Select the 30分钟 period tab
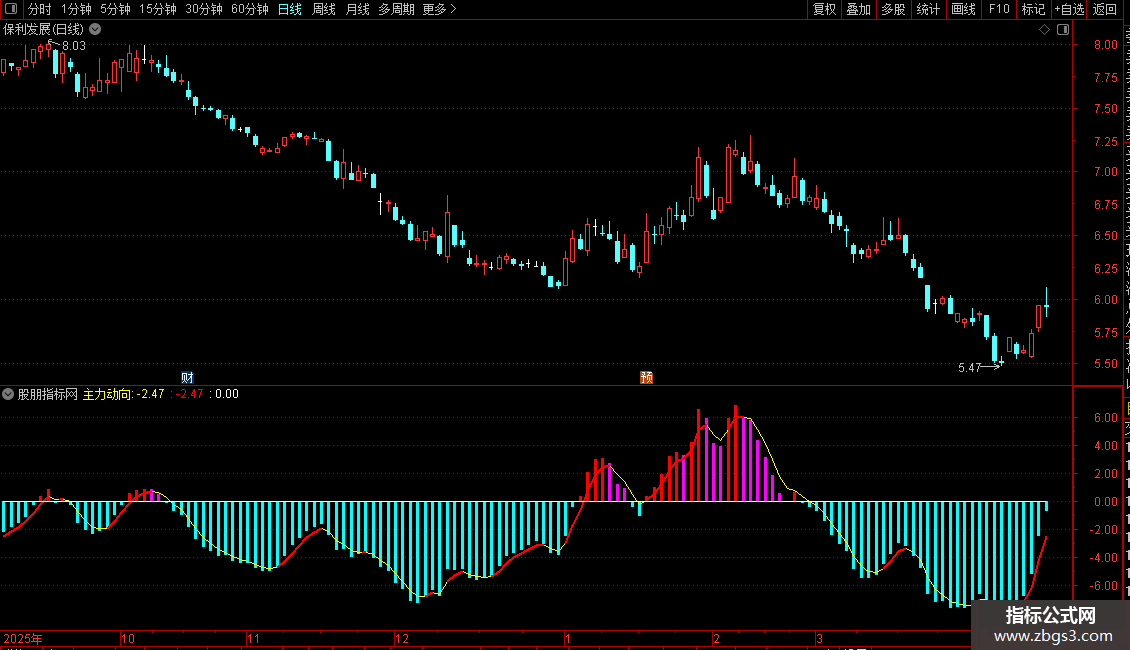1130x650 pixels. pyautogui.click(x=204, y=9)
